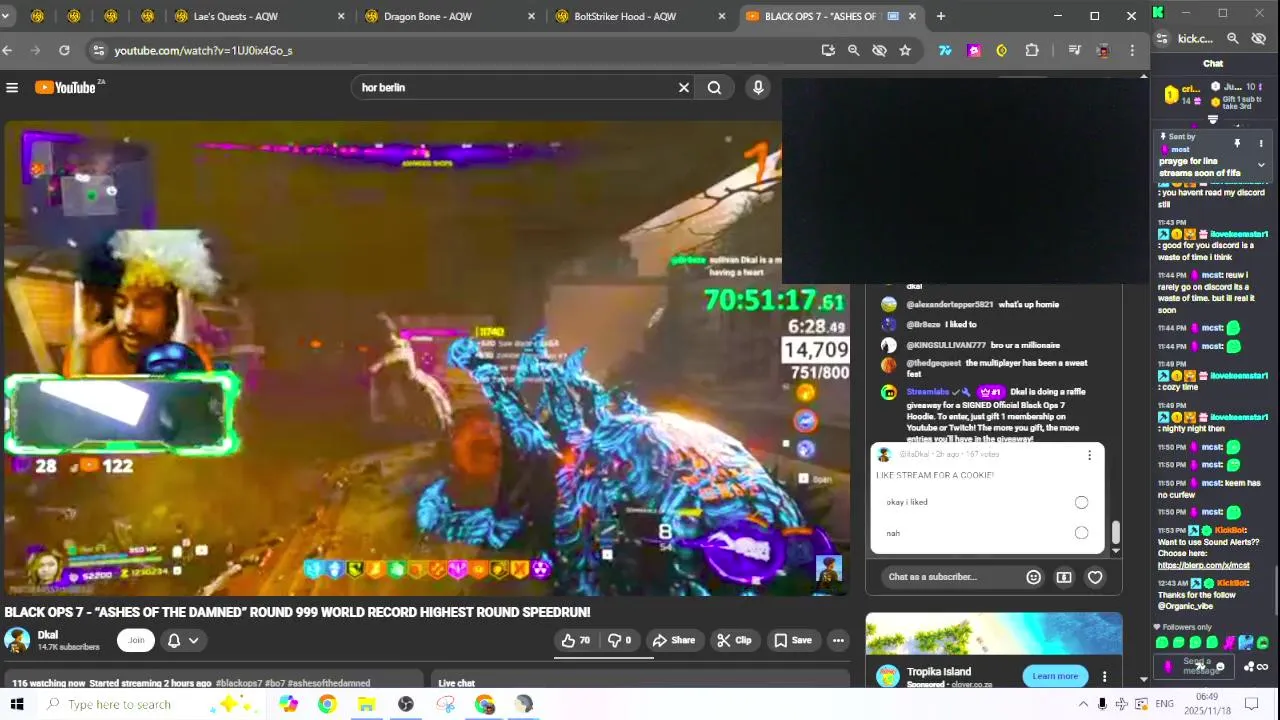Open pinned message options in Kick chat
The width and height of the screenshot is (1280, 720).
1261,144
